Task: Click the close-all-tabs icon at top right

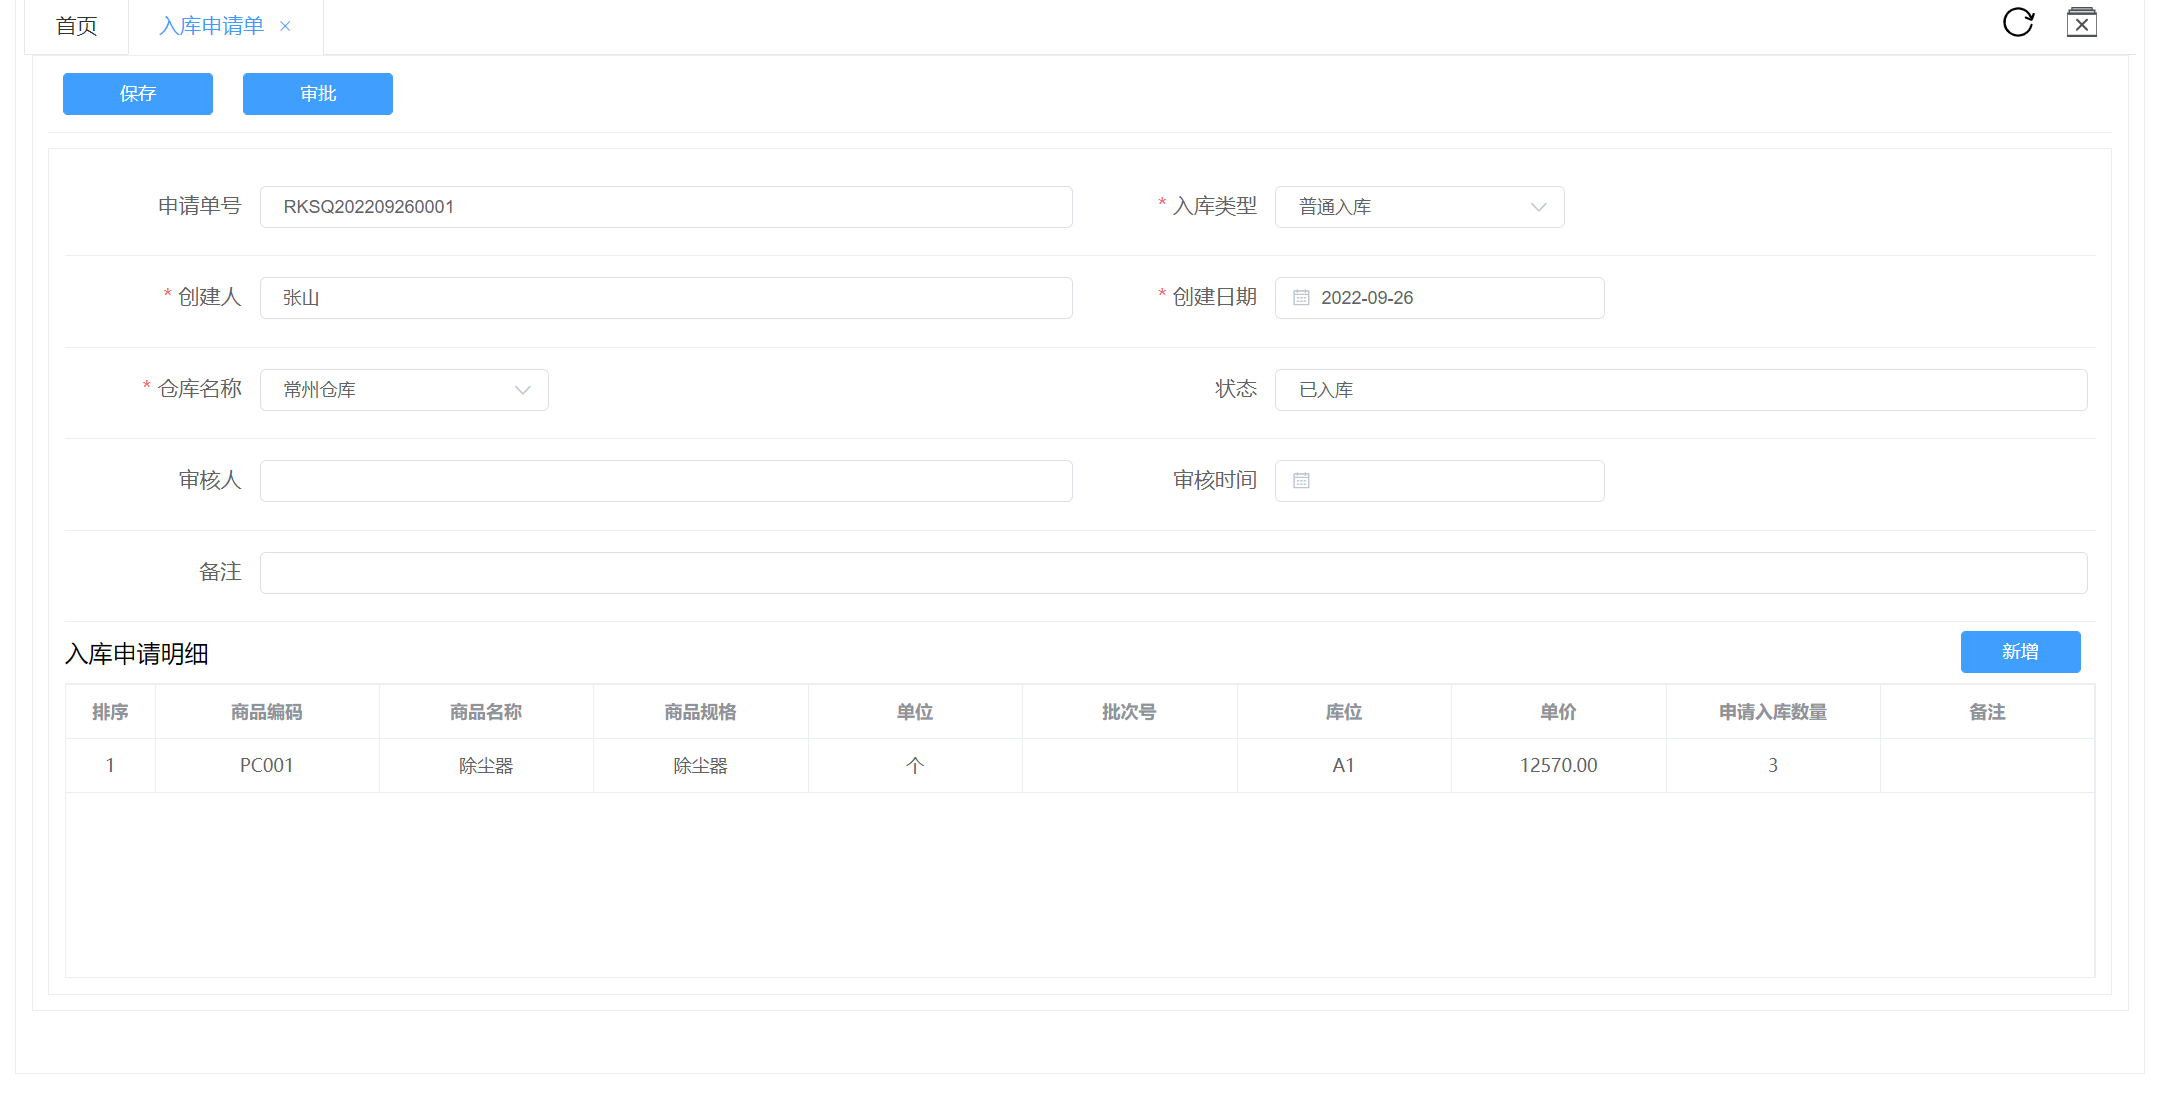Action: pos(2081,23)
